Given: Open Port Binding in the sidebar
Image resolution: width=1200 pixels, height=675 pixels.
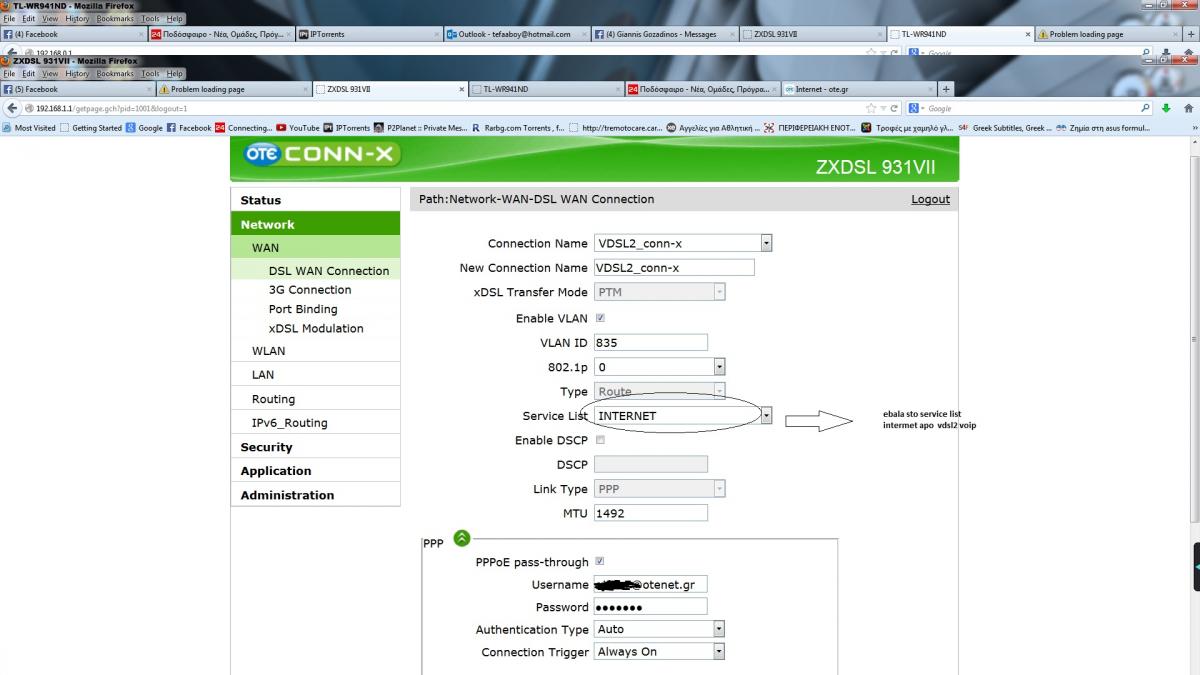Looking at the screenshot, I should [x=303, y=309].
